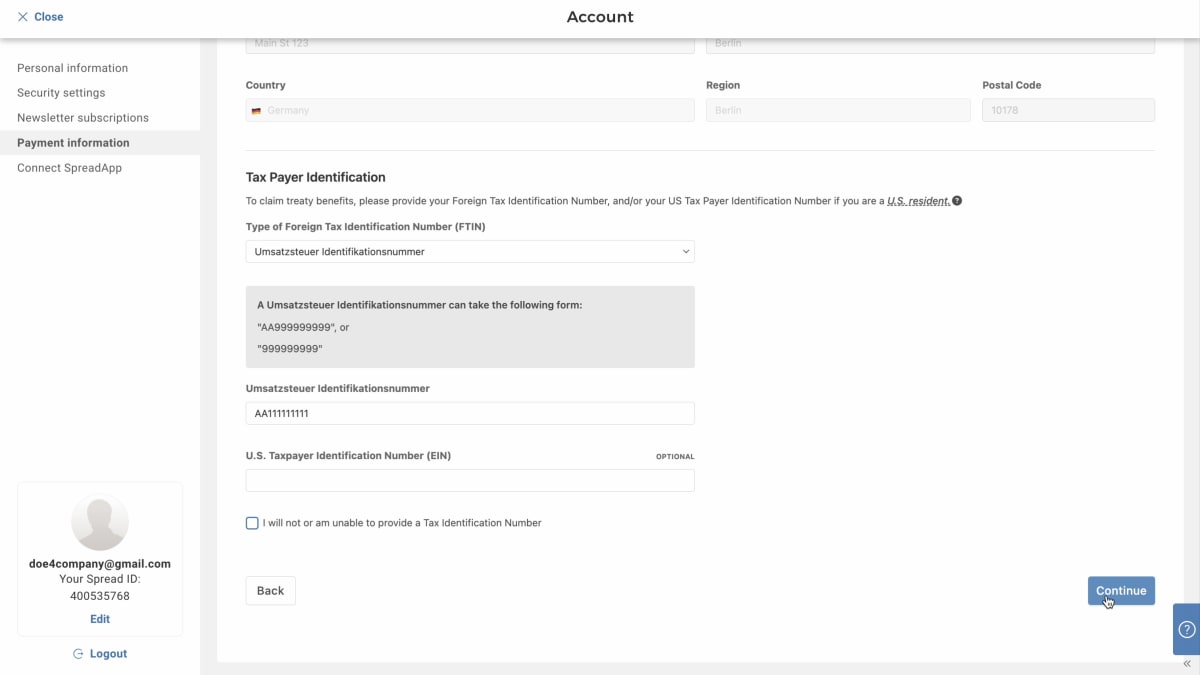Open the U.S. resident link

coord(918,201)
